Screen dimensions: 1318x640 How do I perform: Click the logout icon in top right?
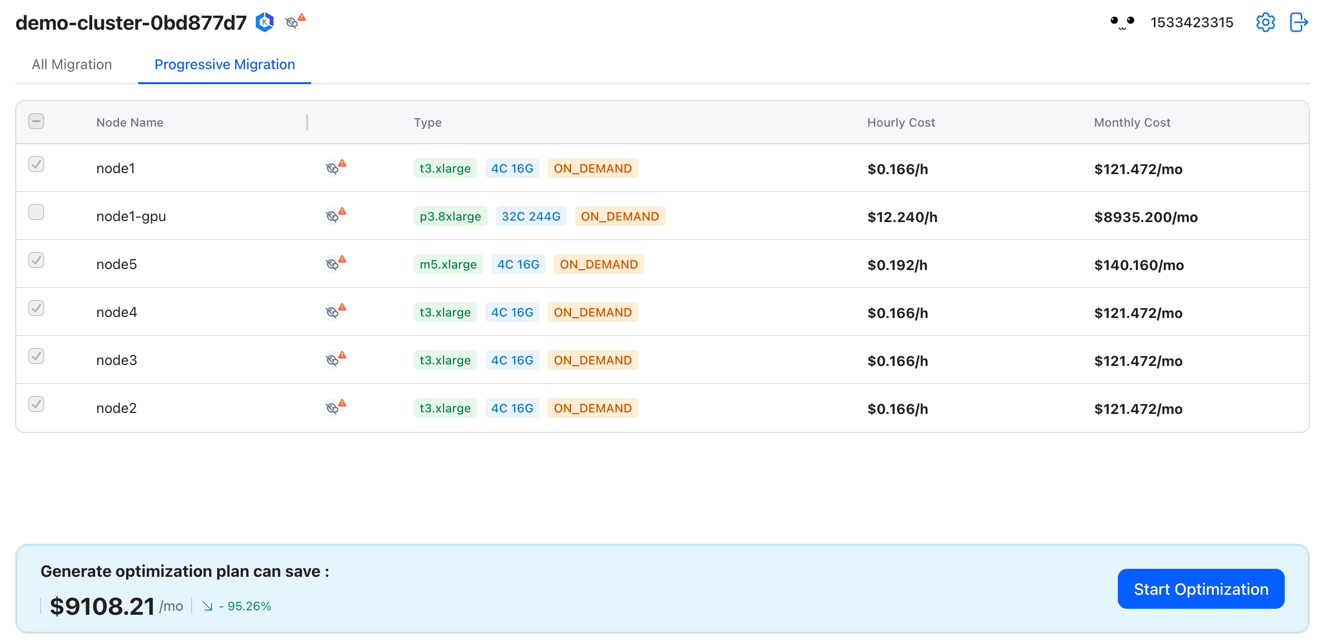click(x=1298, y=22)
